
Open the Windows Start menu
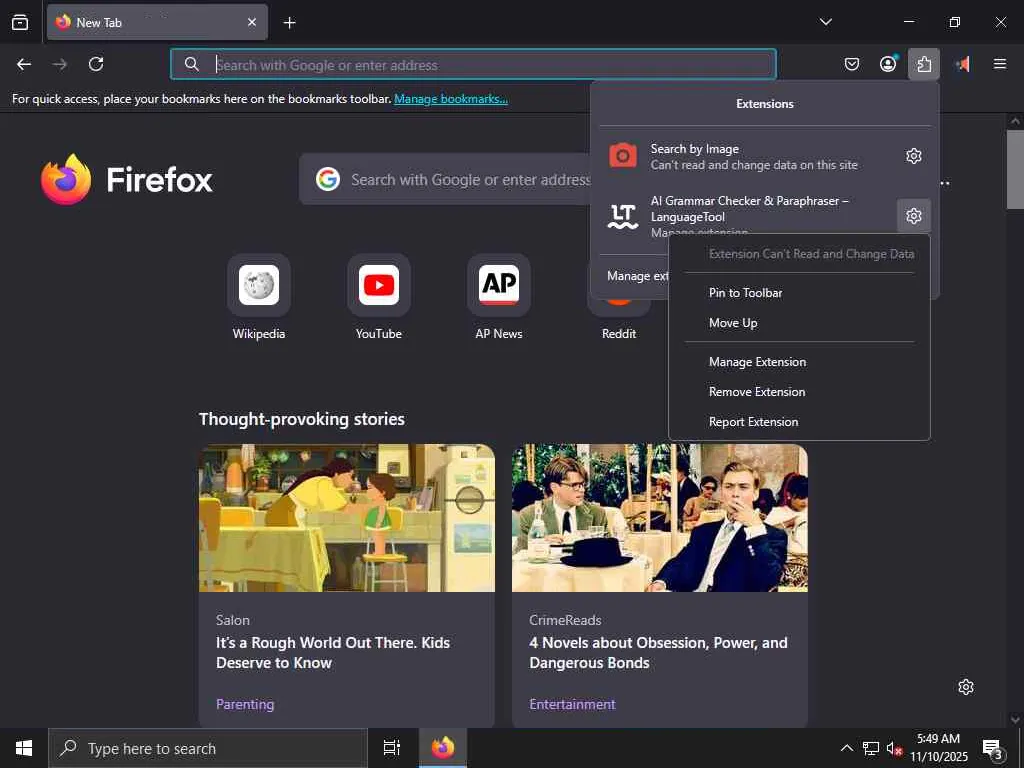[24, 748]
